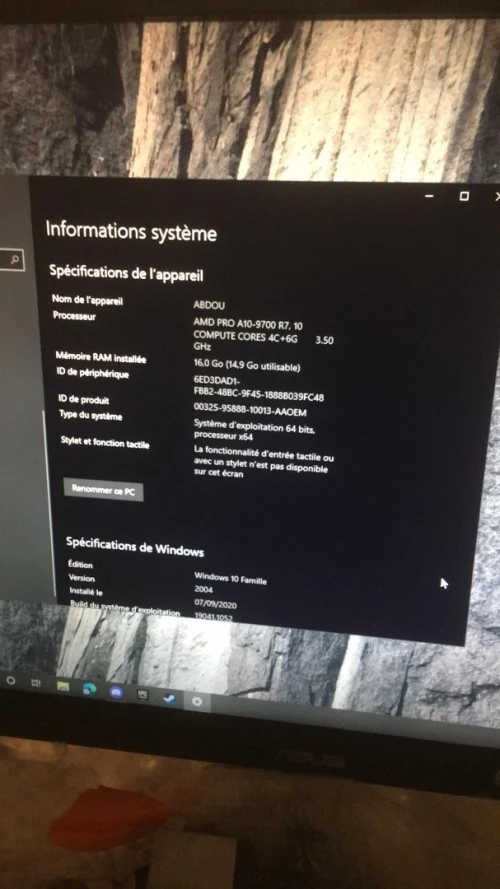Select the Informations système heading
This screenshot has width=500, height=889.
(131, 231)
